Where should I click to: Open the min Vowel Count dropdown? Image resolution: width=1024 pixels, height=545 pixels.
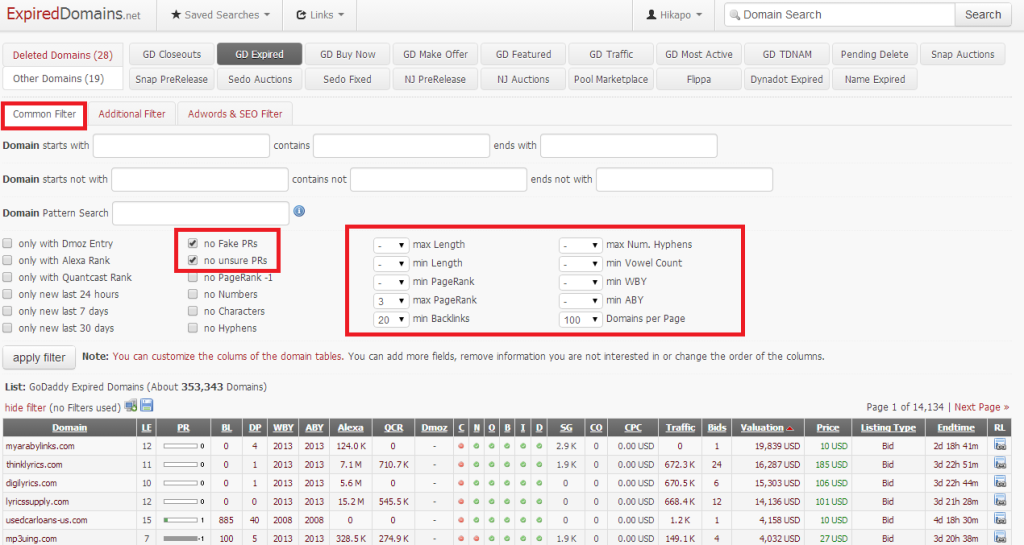pyautogui.click(x=580, y=264)
